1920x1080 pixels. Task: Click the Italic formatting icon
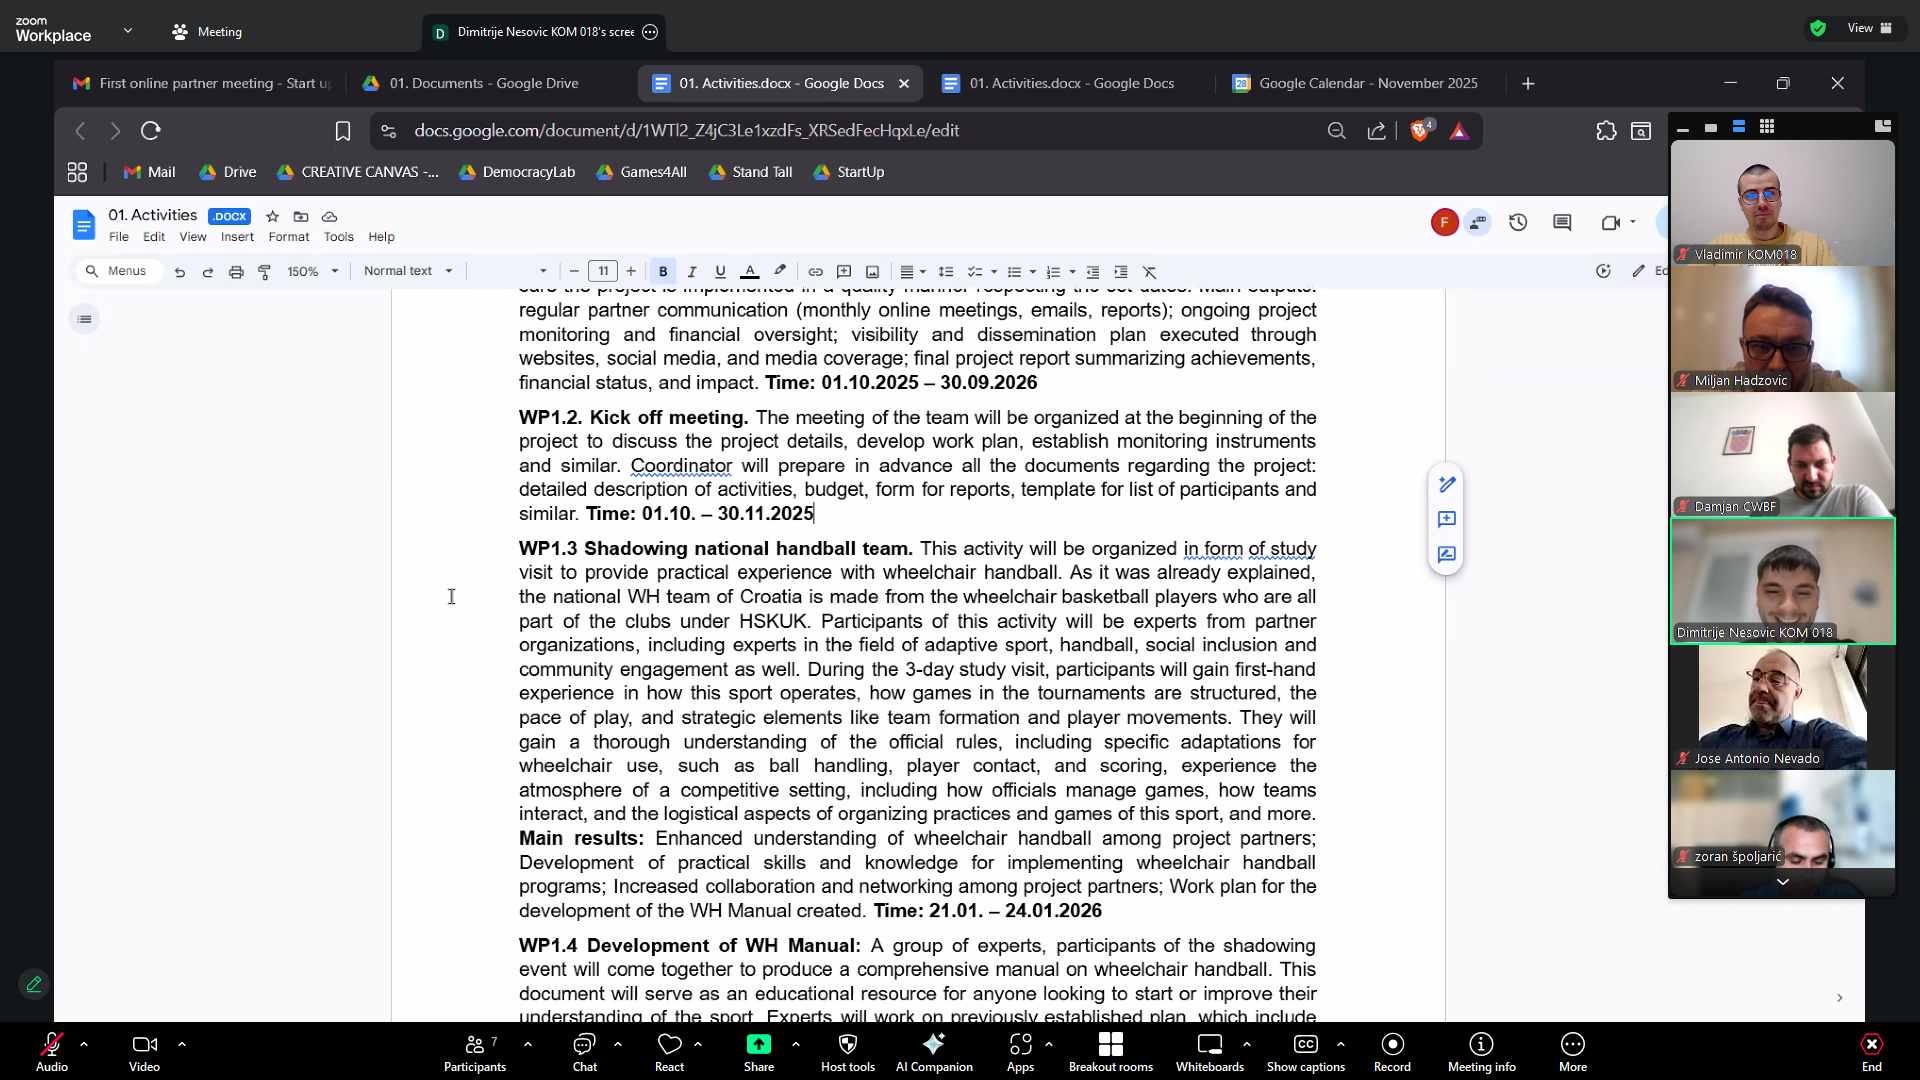(691, 271)
